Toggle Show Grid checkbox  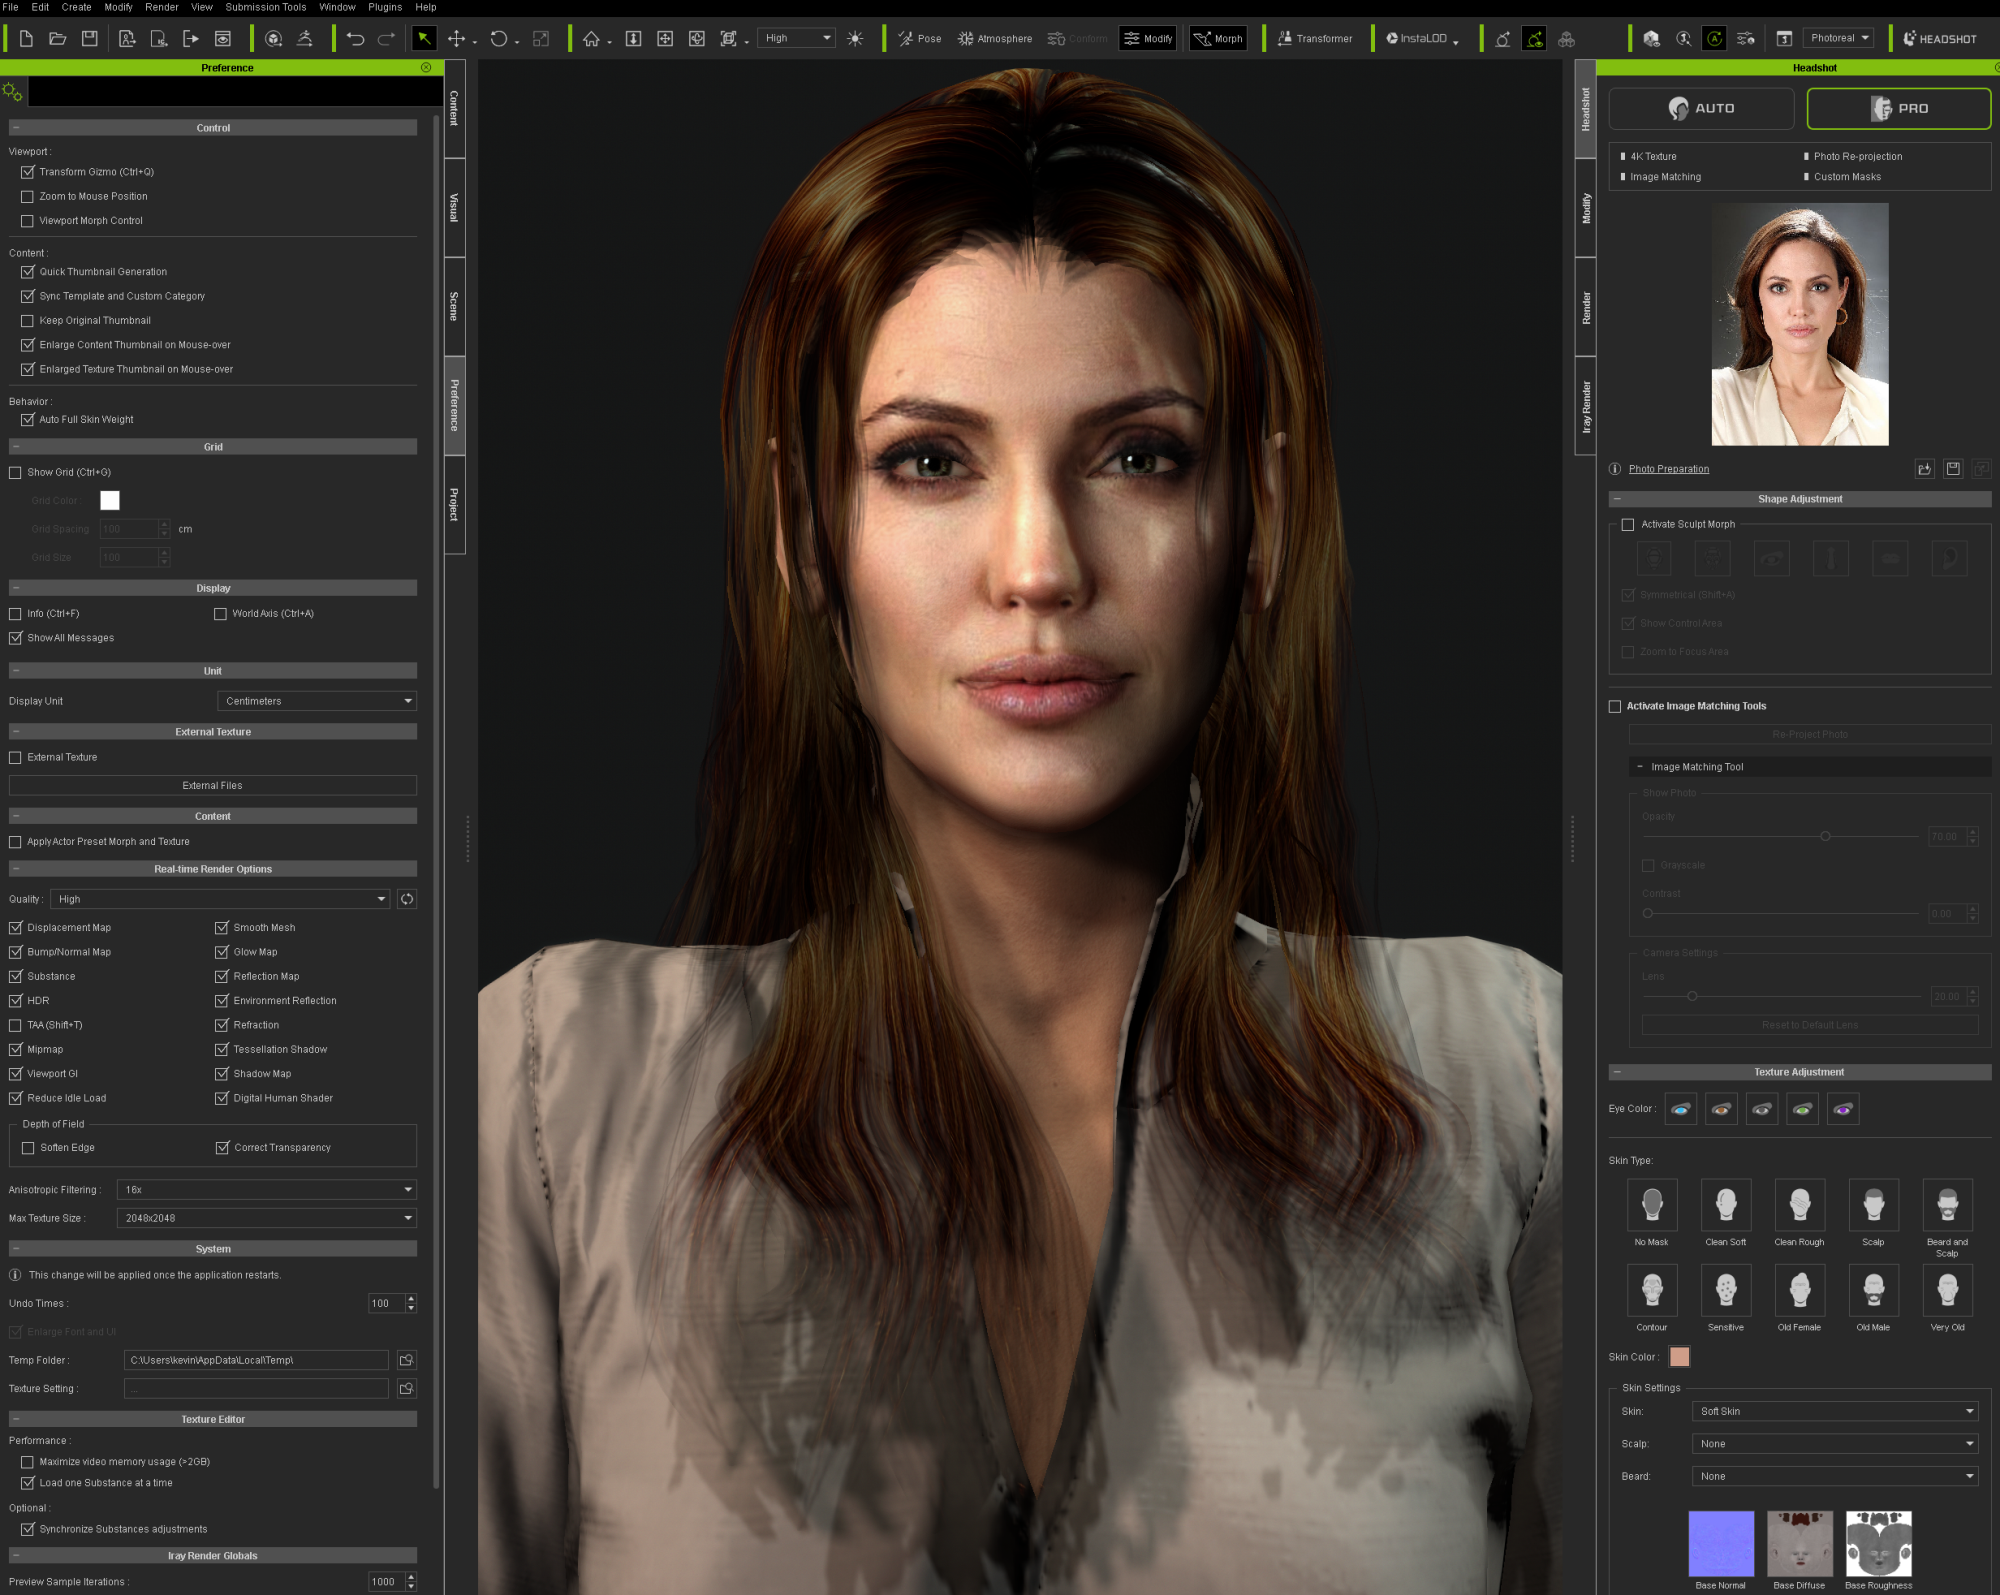coord(15,472)
